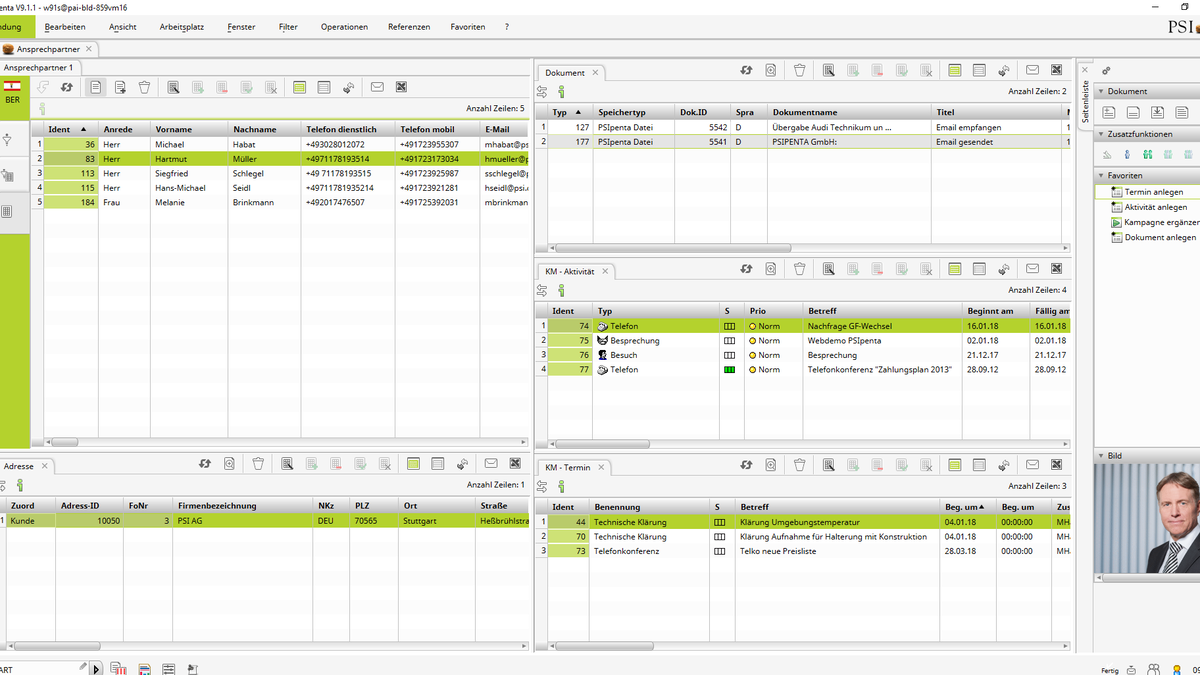Select the document-with-plus icon under Dokument sidebar section
1200x675 pixels.
tap(1109, 113)
